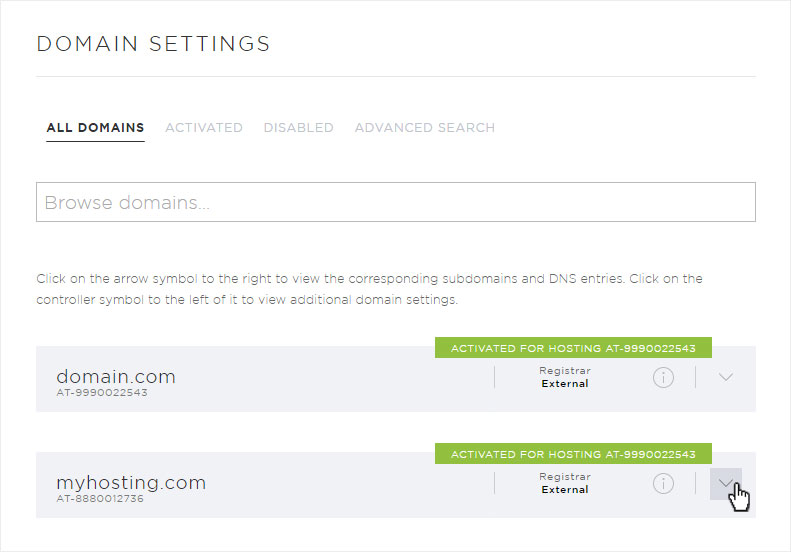Open the Activated domains tab

click(x=204, y=128)
